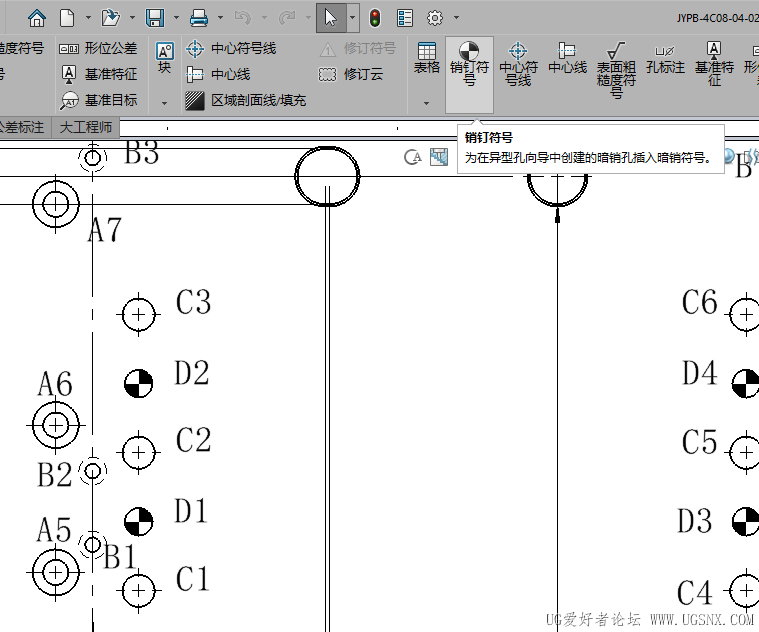Select the A5 counterbore hole
Viewport: 759px width, 632px height.
pyautogui.click(x=56, y=573)
